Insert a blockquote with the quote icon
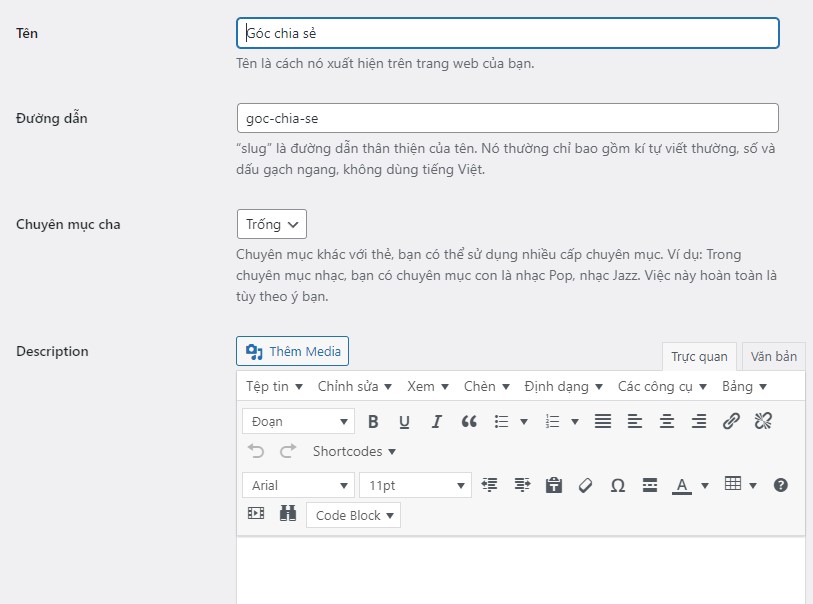813x604 pixels. [469, 422]
